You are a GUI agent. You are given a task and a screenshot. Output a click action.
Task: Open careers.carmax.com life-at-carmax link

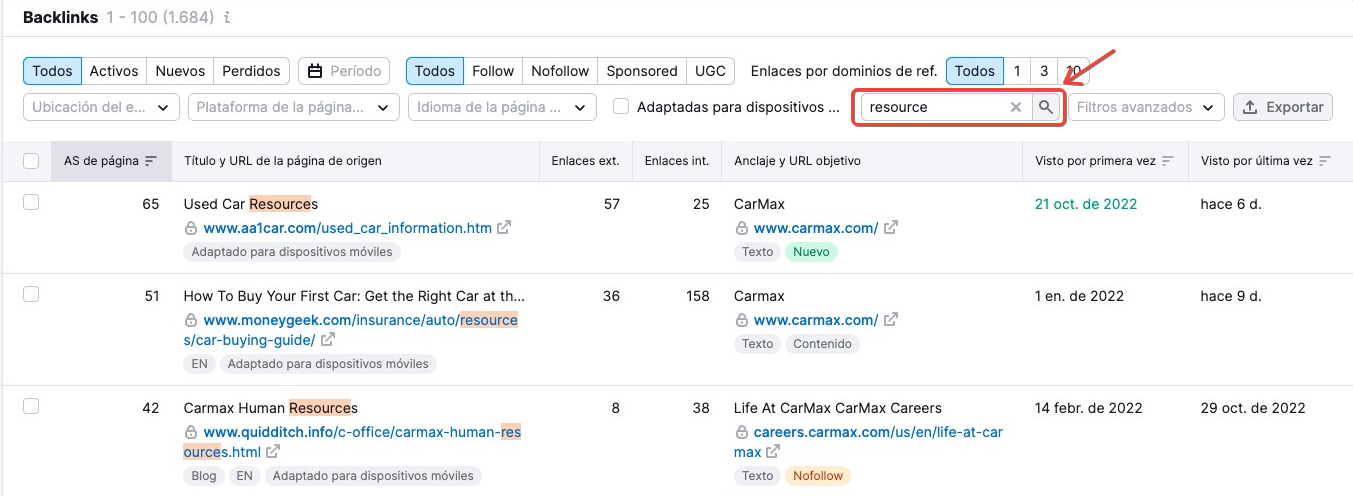pos(868,442)
